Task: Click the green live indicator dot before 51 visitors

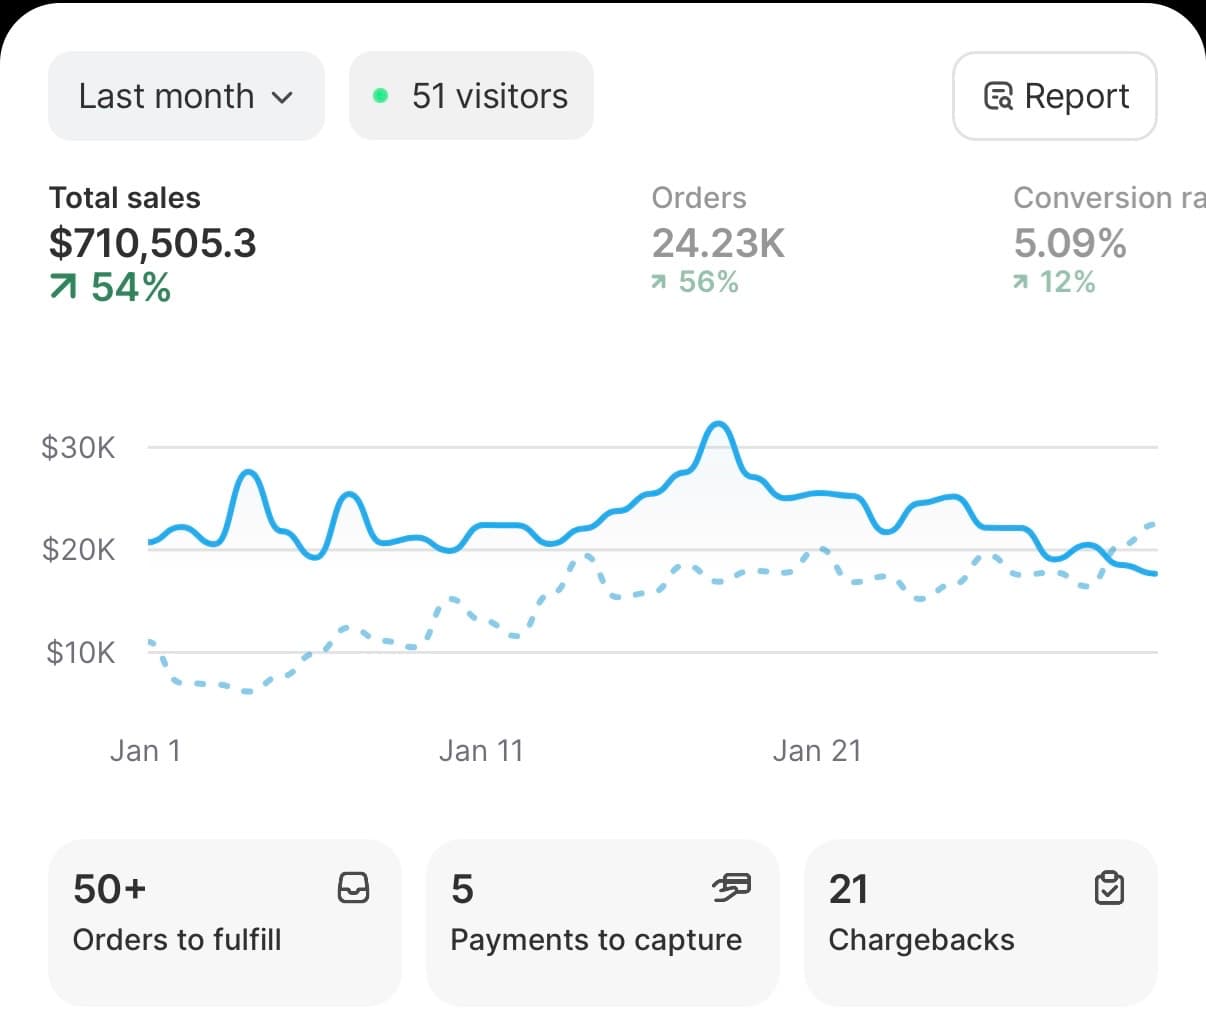Action: [381, 96]
